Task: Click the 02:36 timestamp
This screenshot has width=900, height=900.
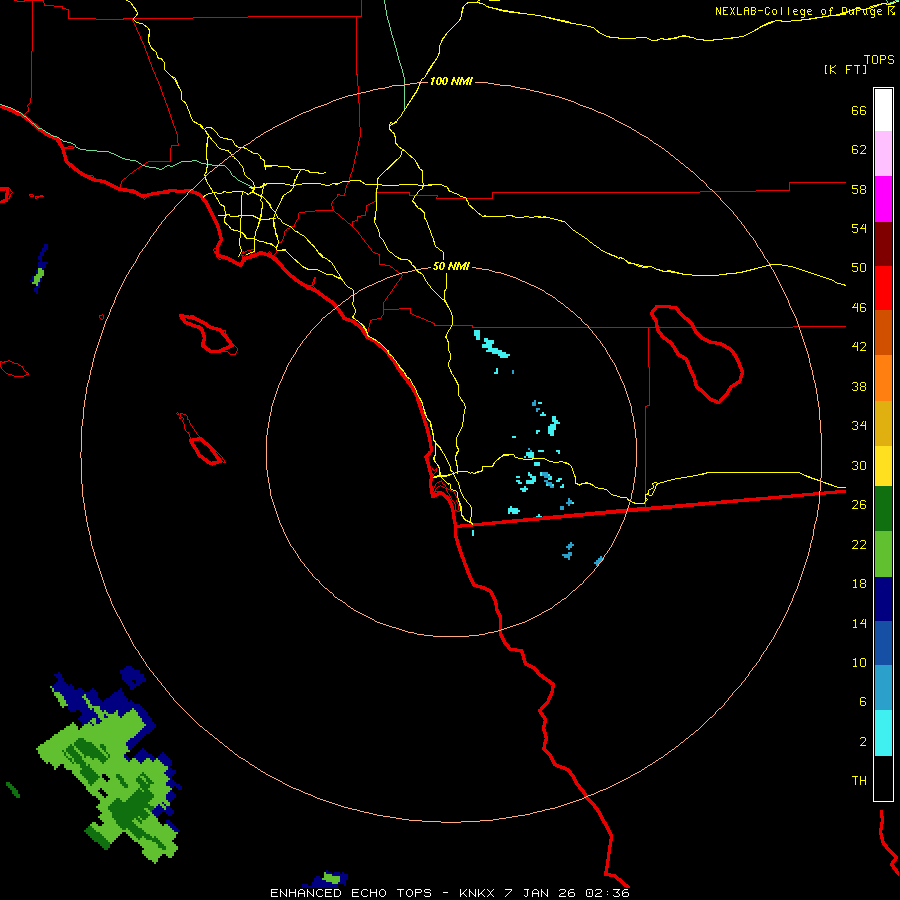Action: coord(607,893)
